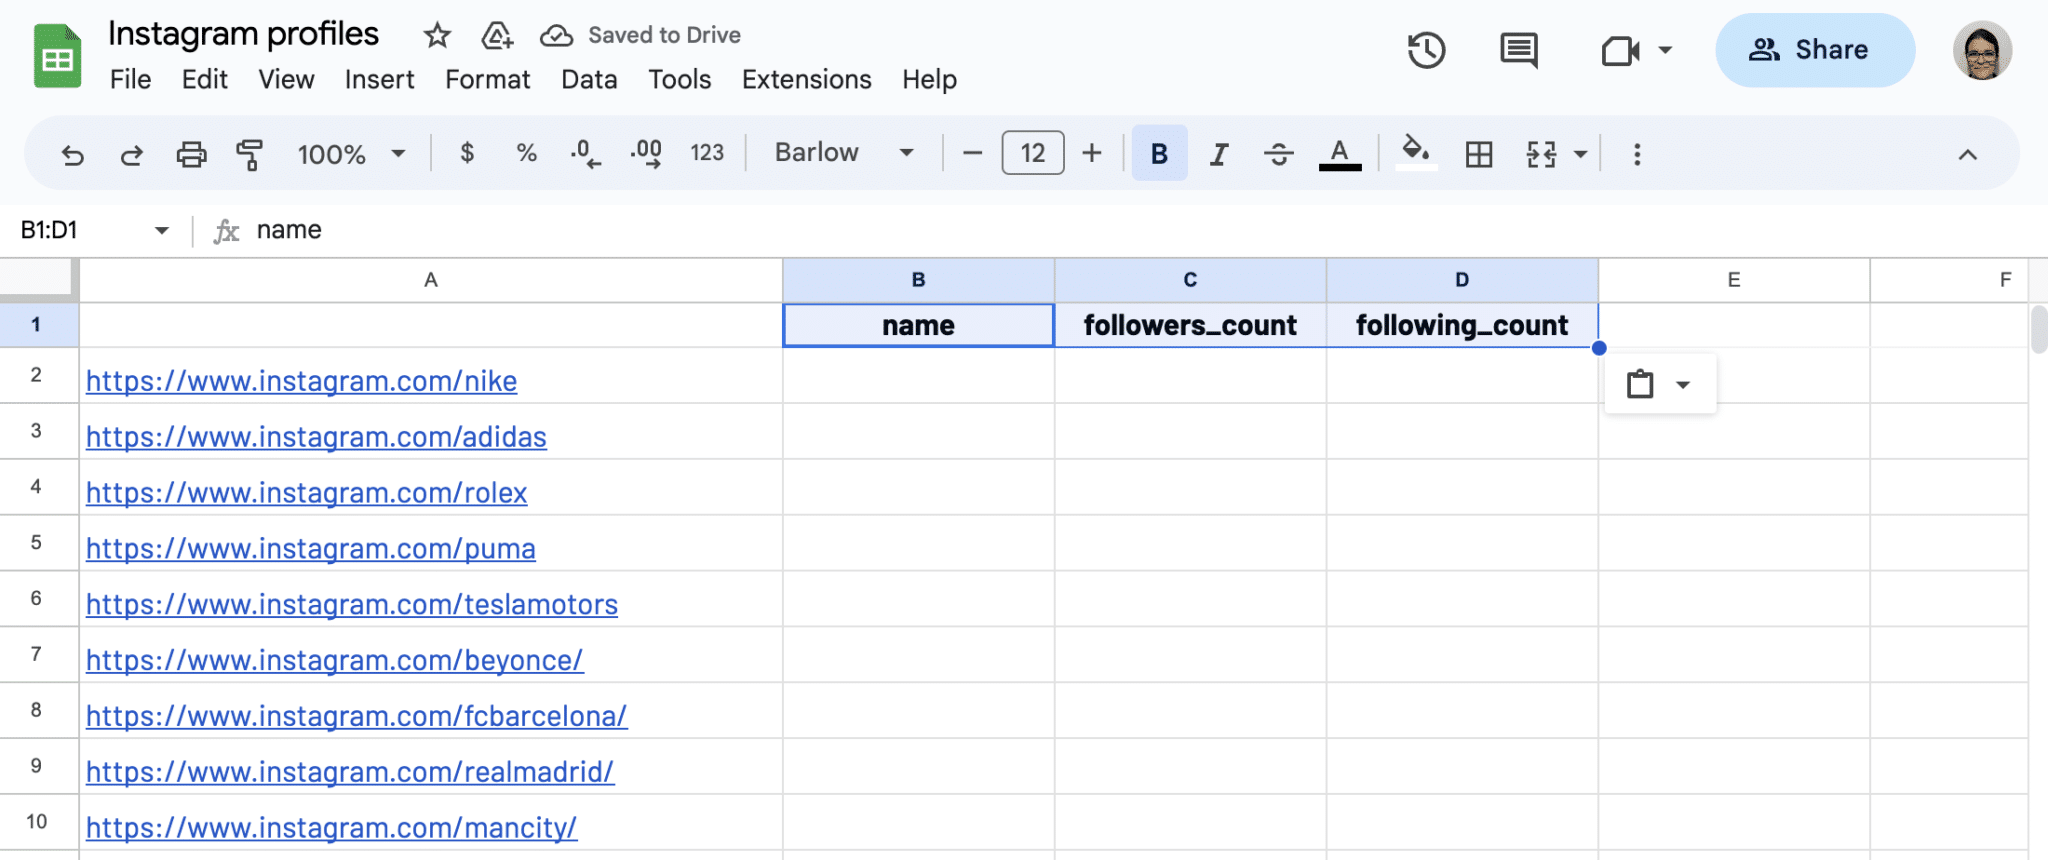The image size is (2048, 860).
Task: Click the vertical scrollbar thumb
Action: pyautogui.click(x=2039, y=330)
